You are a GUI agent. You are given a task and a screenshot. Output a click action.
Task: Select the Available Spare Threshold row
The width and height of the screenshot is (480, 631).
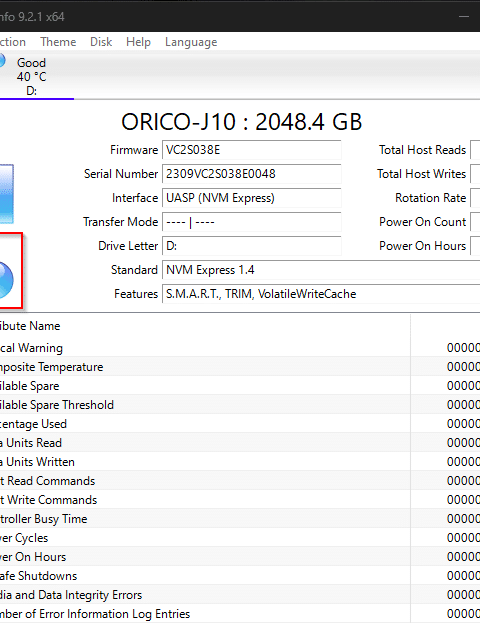pyautogui.click(x=240, y=405)
